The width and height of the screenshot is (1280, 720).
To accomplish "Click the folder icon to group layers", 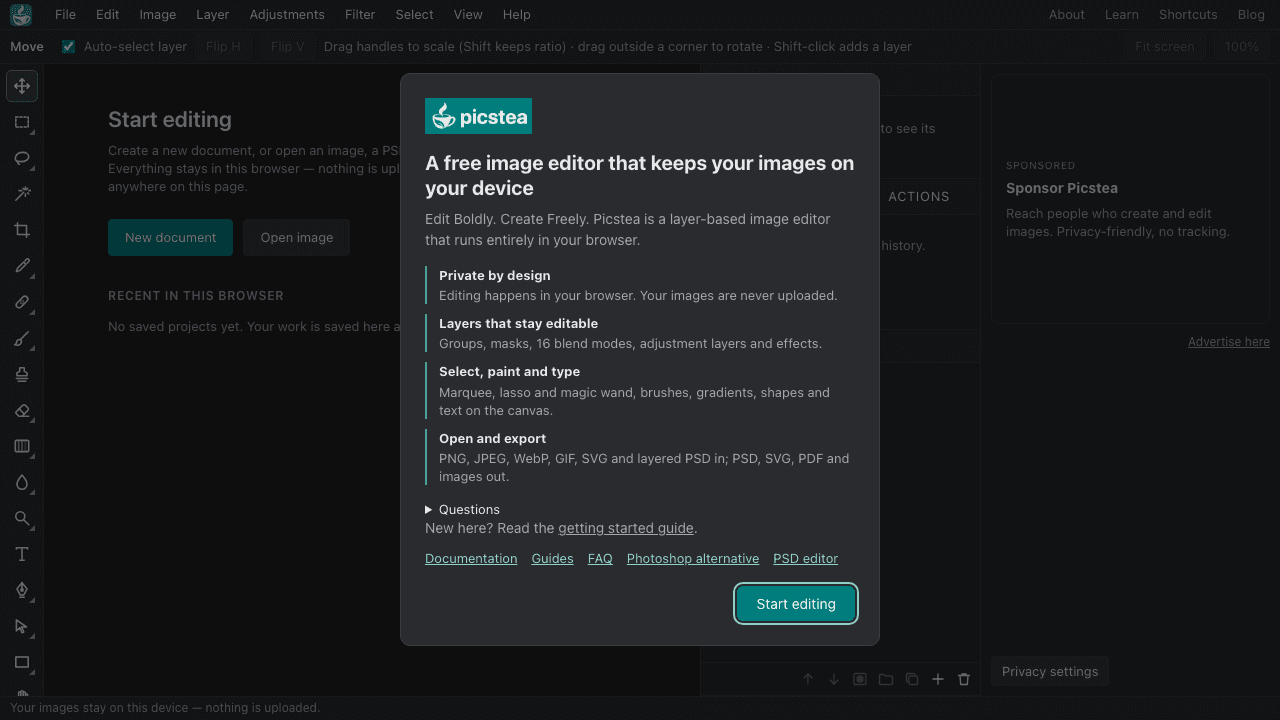I will click(886, 679).
